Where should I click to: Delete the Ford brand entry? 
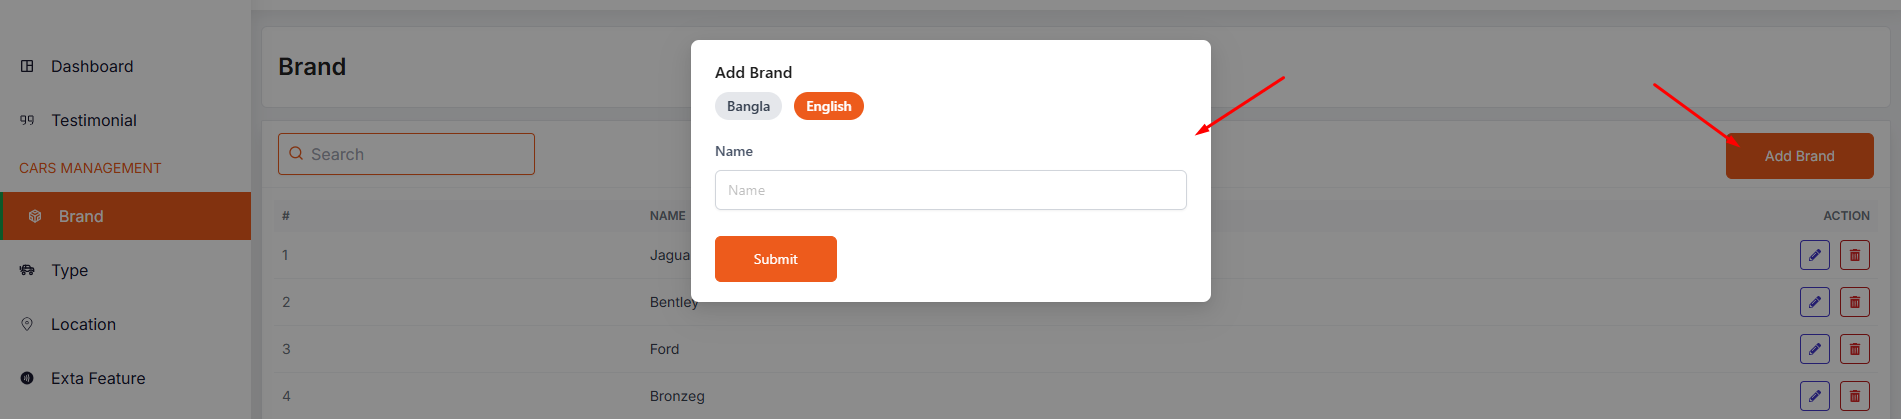pyautogui.click(x=1854, y=349)
